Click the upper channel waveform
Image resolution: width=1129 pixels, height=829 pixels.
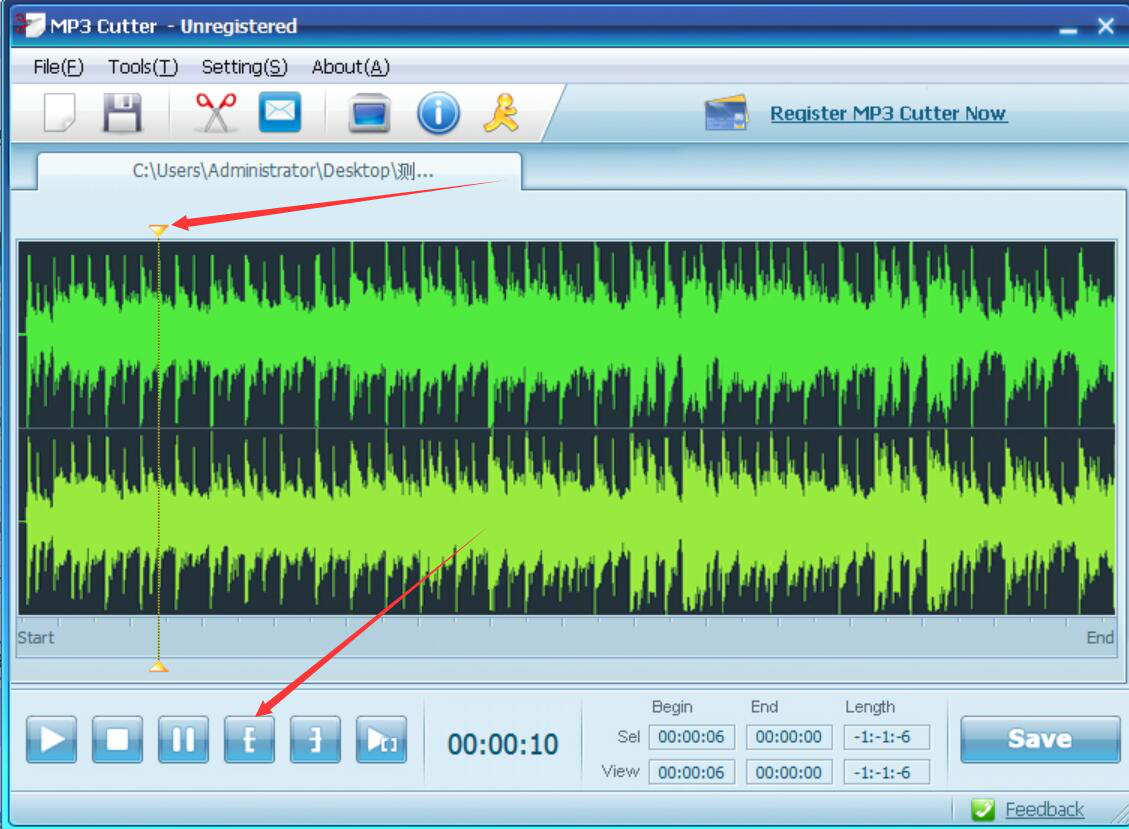(567, 335)
